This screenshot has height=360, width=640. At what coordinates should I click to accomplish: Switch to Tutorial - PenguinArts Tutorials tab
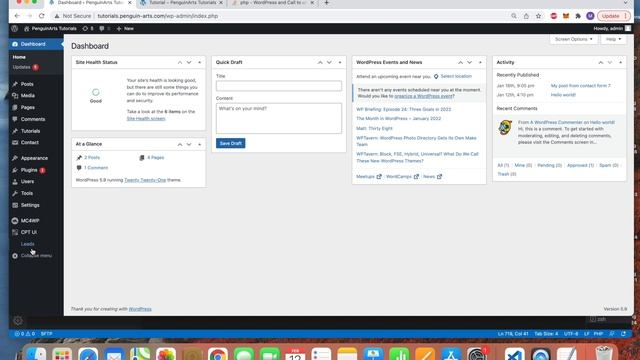pos(182,3)
